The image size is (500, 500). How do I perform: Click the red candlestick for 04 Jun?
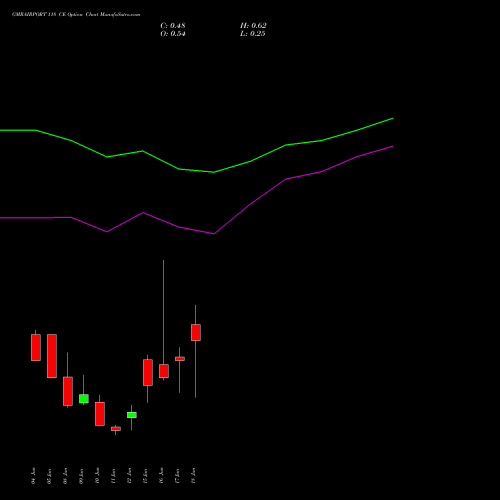click(x=36, y=347)
